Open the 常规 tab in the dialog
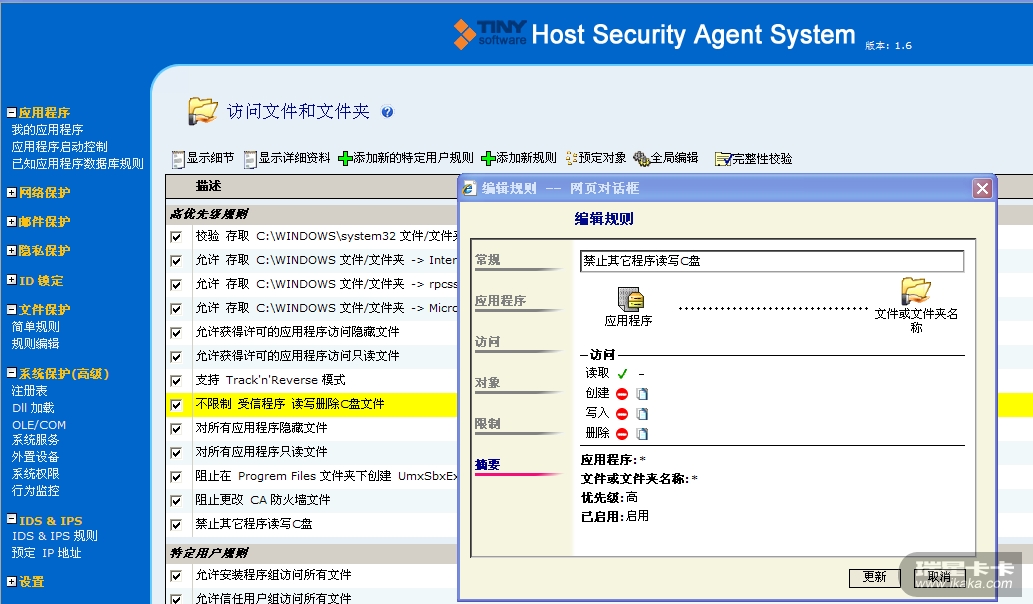 [x=488, y=260]
